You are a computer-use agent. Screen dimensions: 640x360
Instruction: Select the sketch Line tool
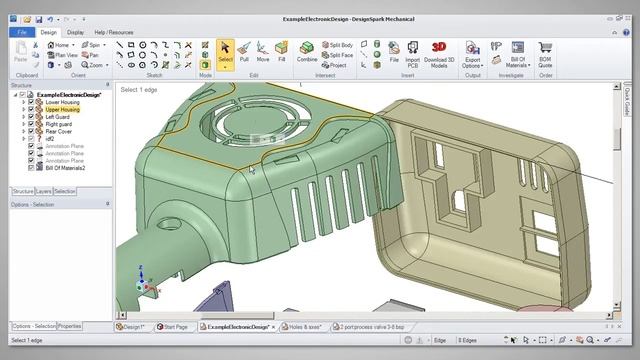119,45
